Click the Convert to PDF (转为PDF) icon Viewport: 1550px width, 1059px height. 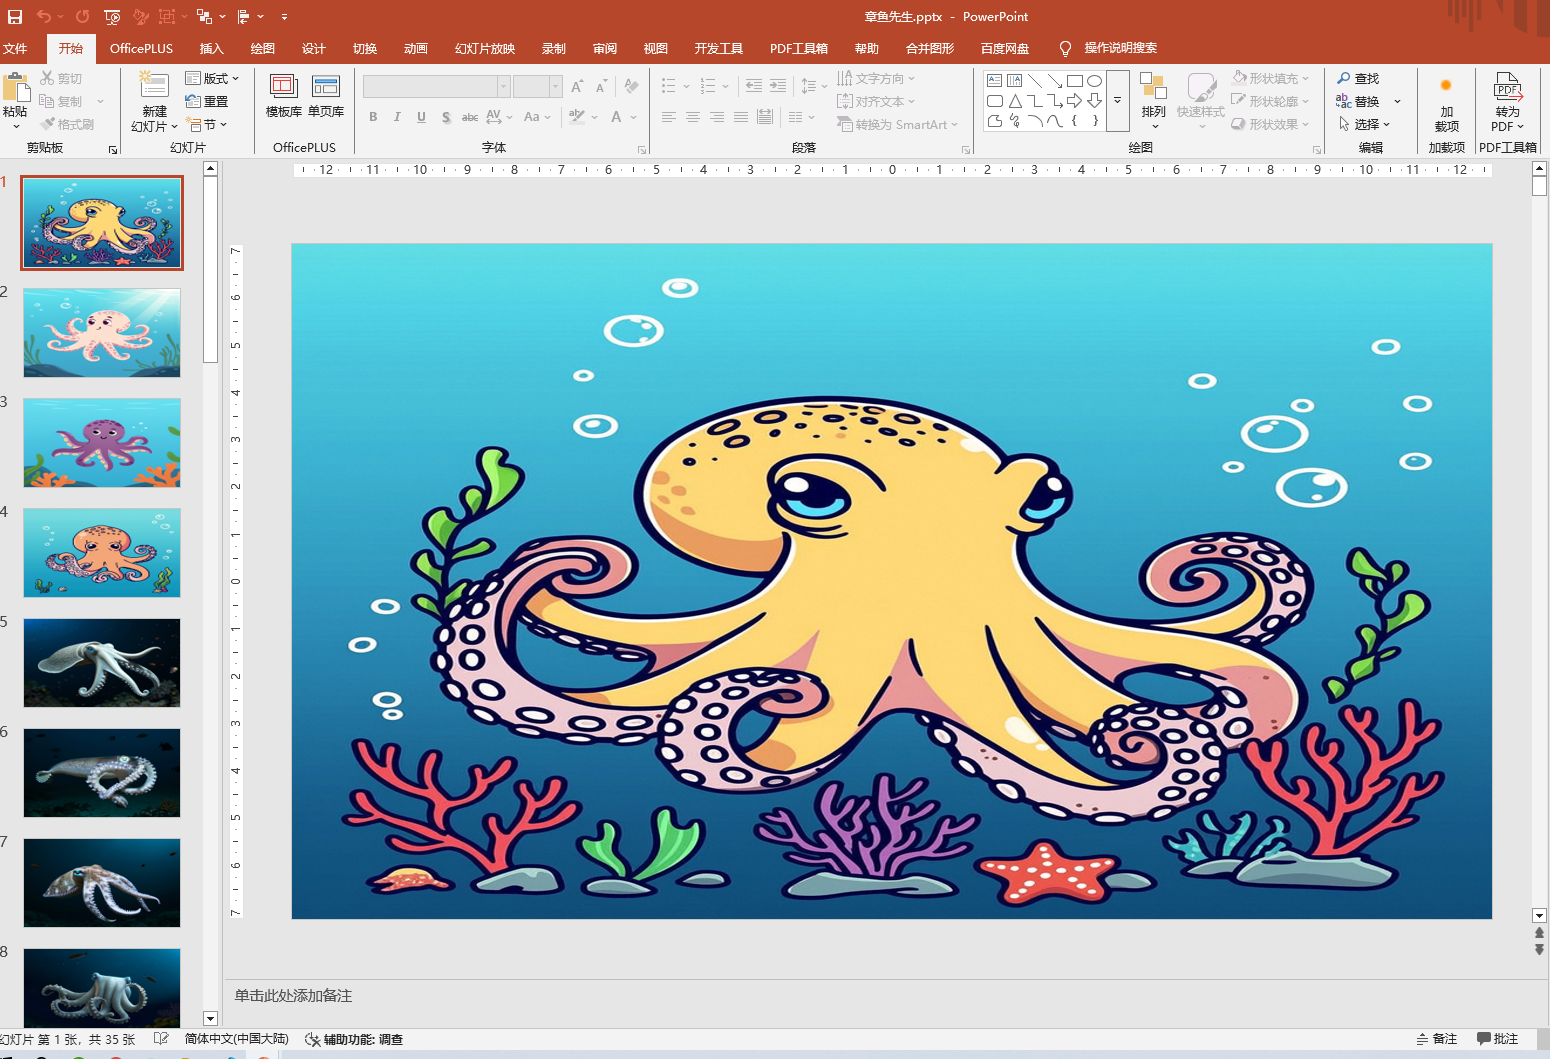point(1507,87)
